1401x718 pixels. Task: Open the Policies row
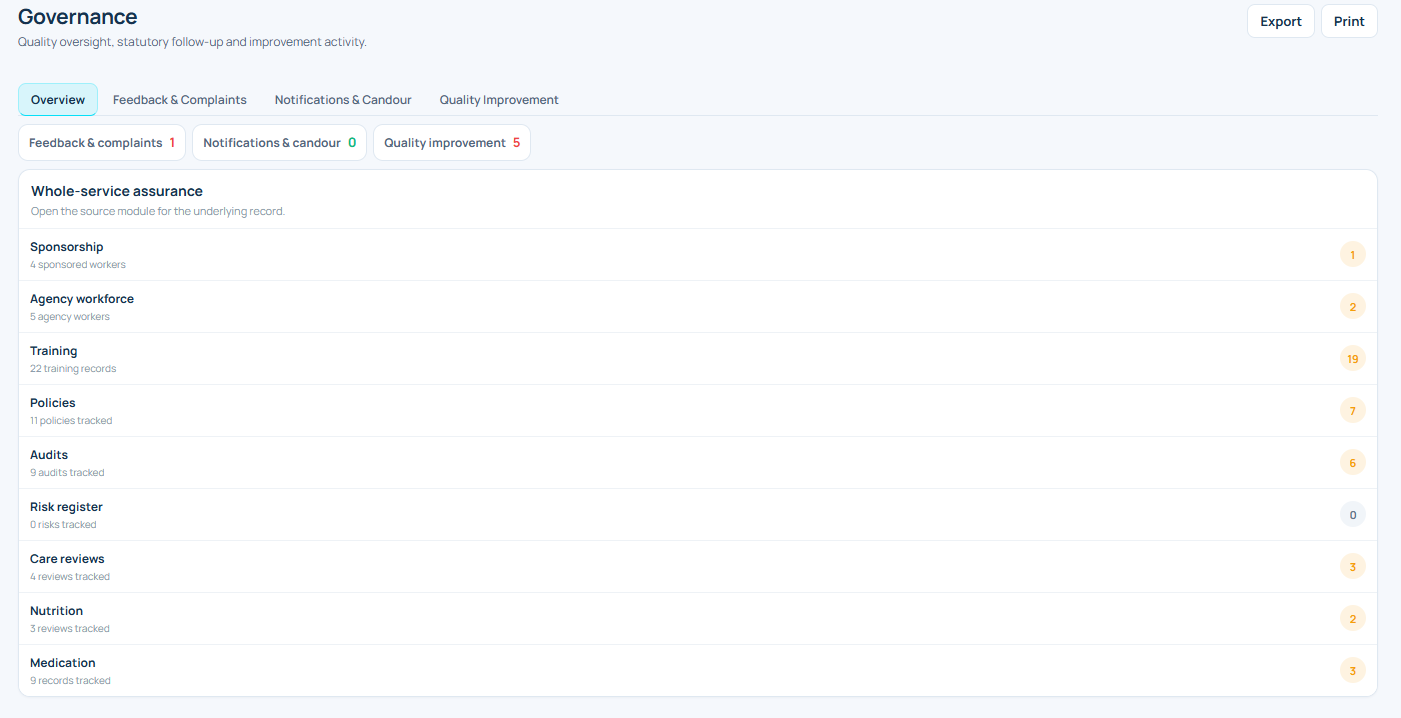(x=697, y=411)
